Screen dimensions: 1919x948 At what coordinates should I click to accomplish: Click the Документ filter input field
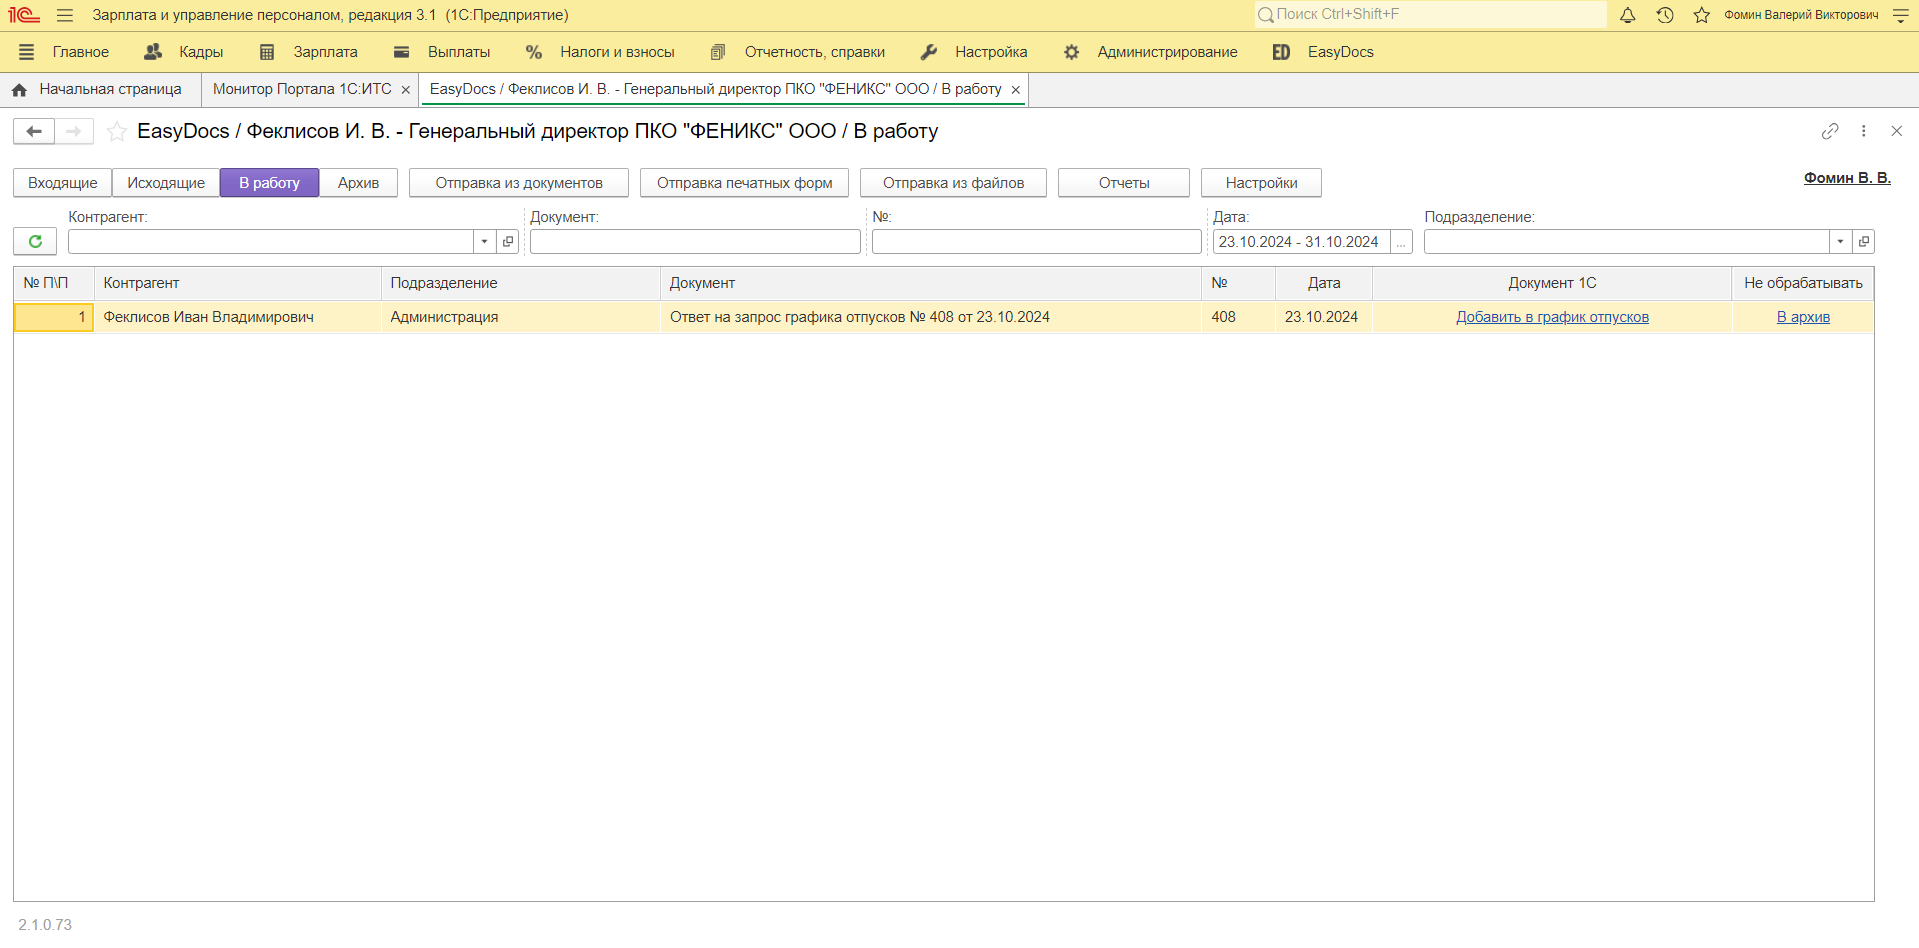694,242
